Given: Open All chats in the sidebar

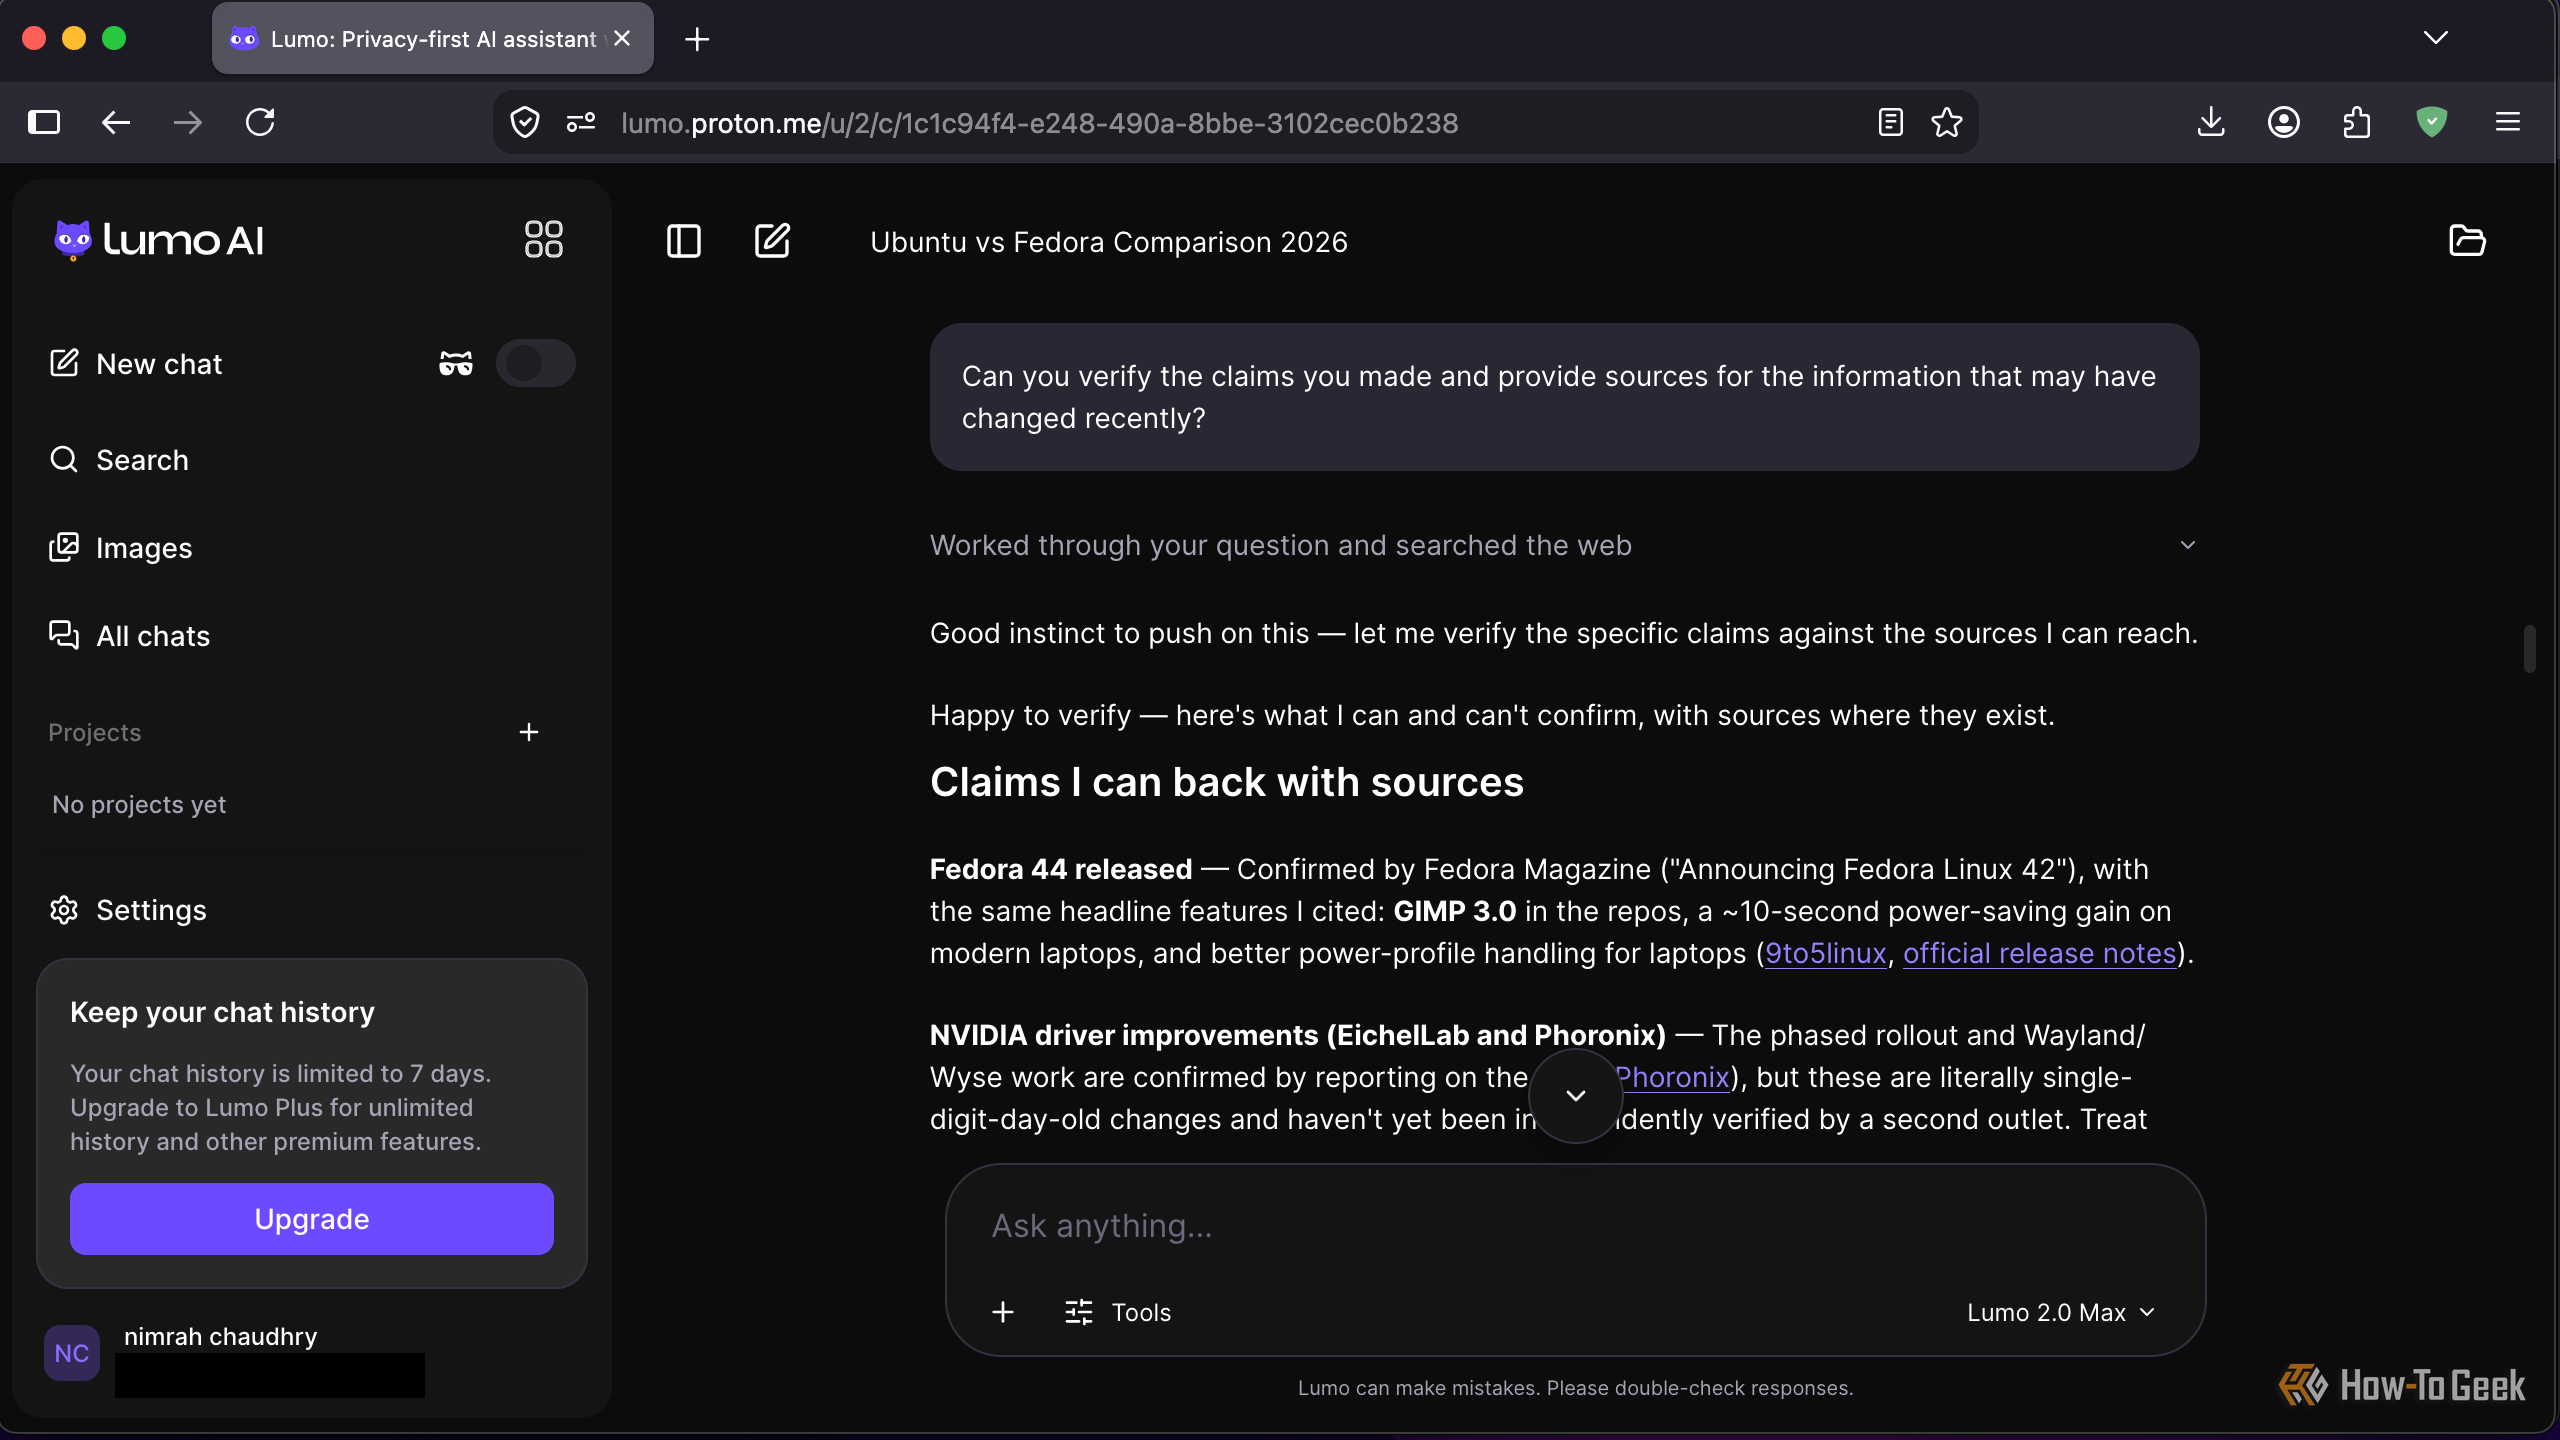Looking at the screenshot, I should tap(130, 636).
